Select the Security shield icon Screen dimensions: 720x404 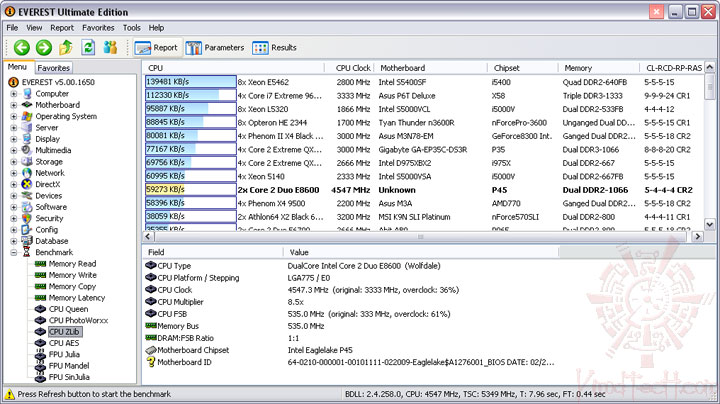(x=27, y=219)
